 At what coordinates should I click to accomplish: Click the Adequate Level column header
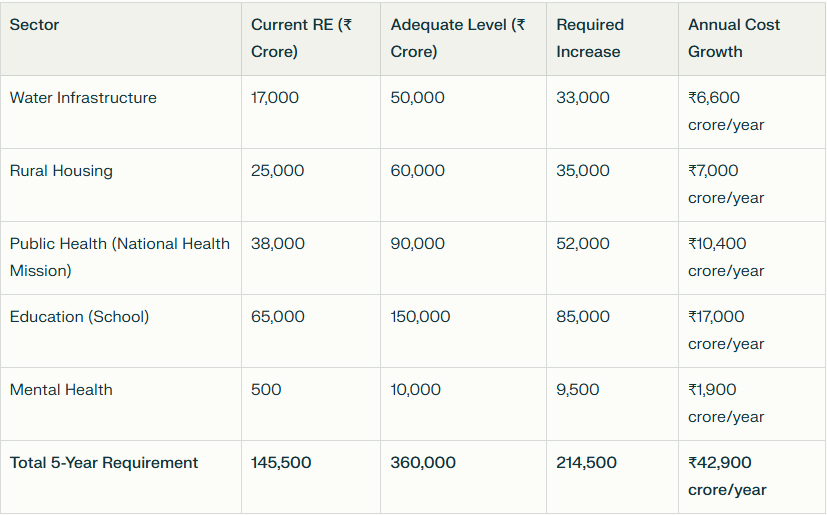[457, 38]
